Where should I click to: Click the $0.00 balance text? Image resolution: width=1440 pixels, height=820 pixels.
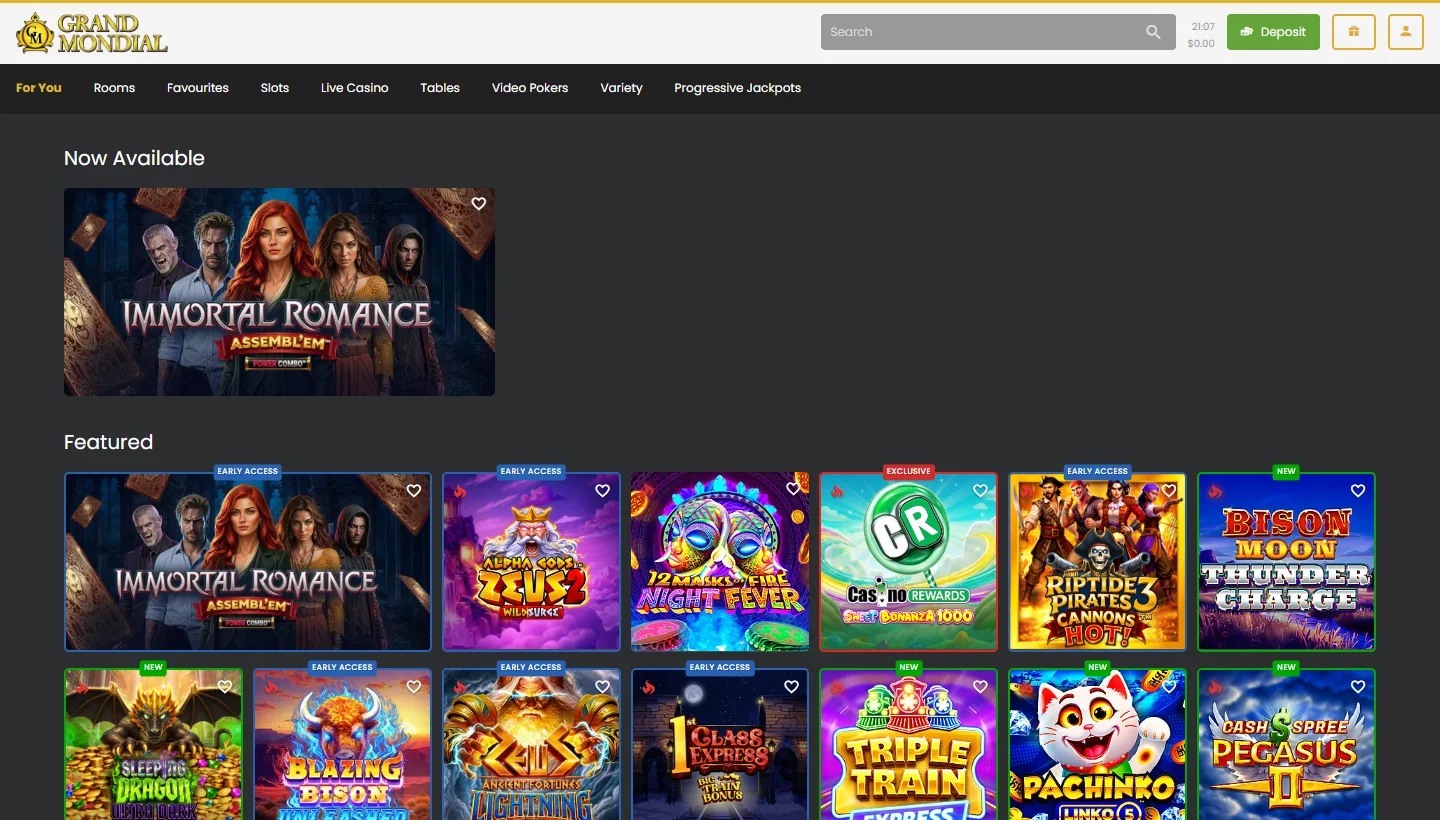click(x=1201, y=44)
